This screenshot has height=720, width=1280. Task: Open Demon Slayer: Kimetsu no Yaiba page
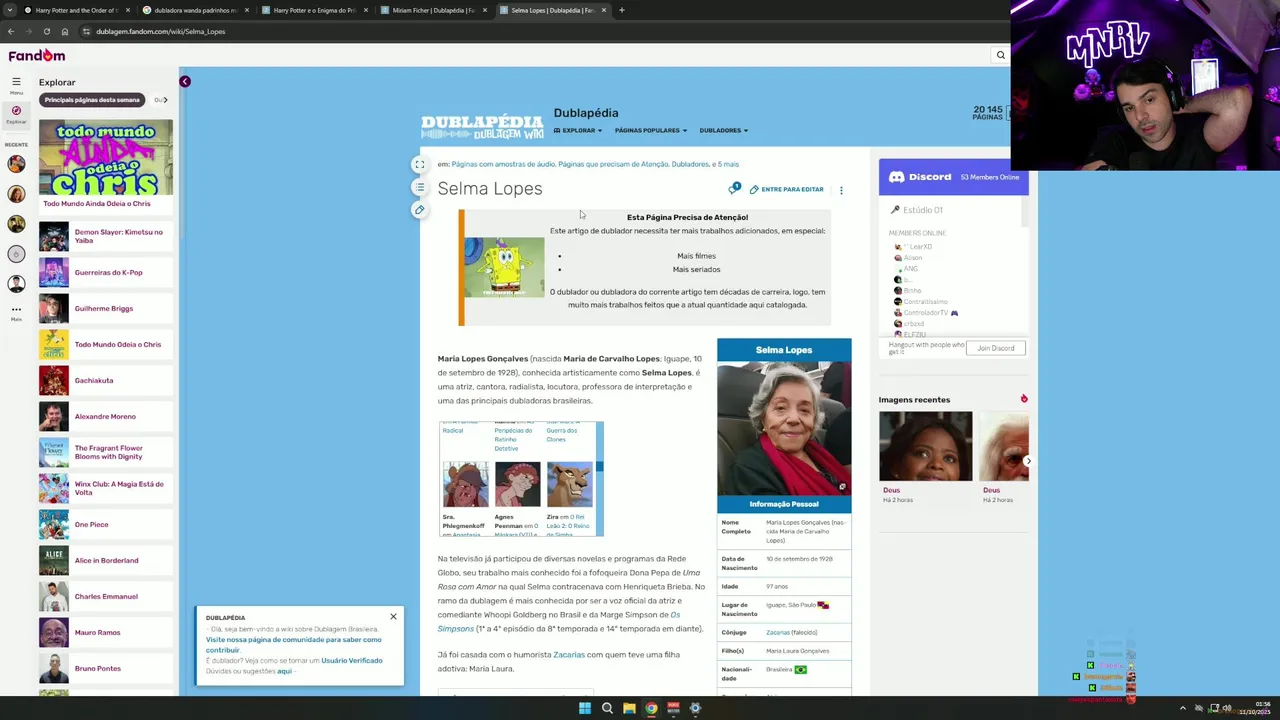(105, 236)
